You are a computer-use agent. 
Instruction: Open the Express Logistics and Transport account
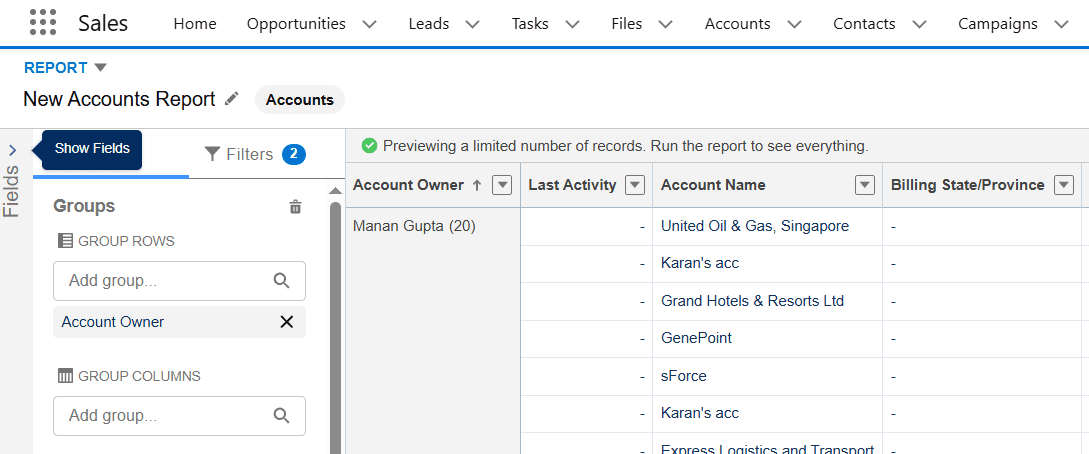click(767, 448)
